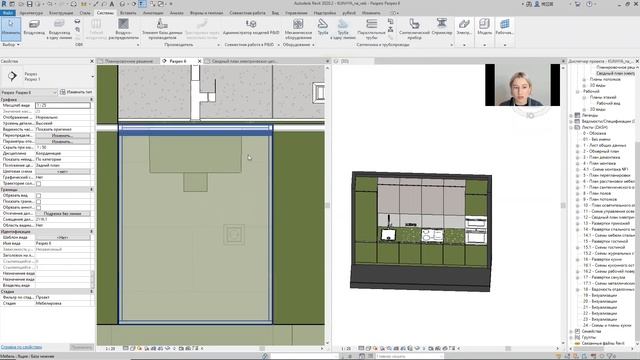This screenshot has height=360, width=640.
Task: Click the Save icon in the quick access toolbar
Action: point(29,4)
